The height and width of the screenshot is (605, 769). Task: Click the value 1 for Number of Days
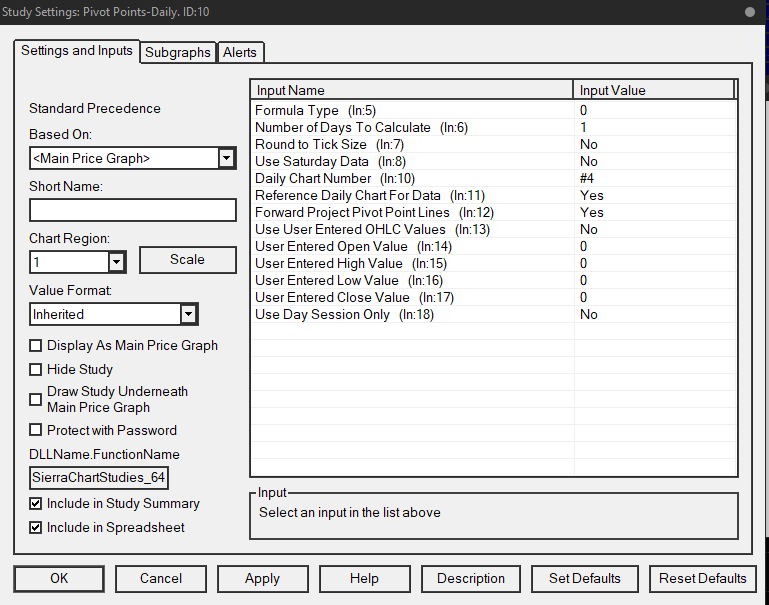(x=583, y=127)
